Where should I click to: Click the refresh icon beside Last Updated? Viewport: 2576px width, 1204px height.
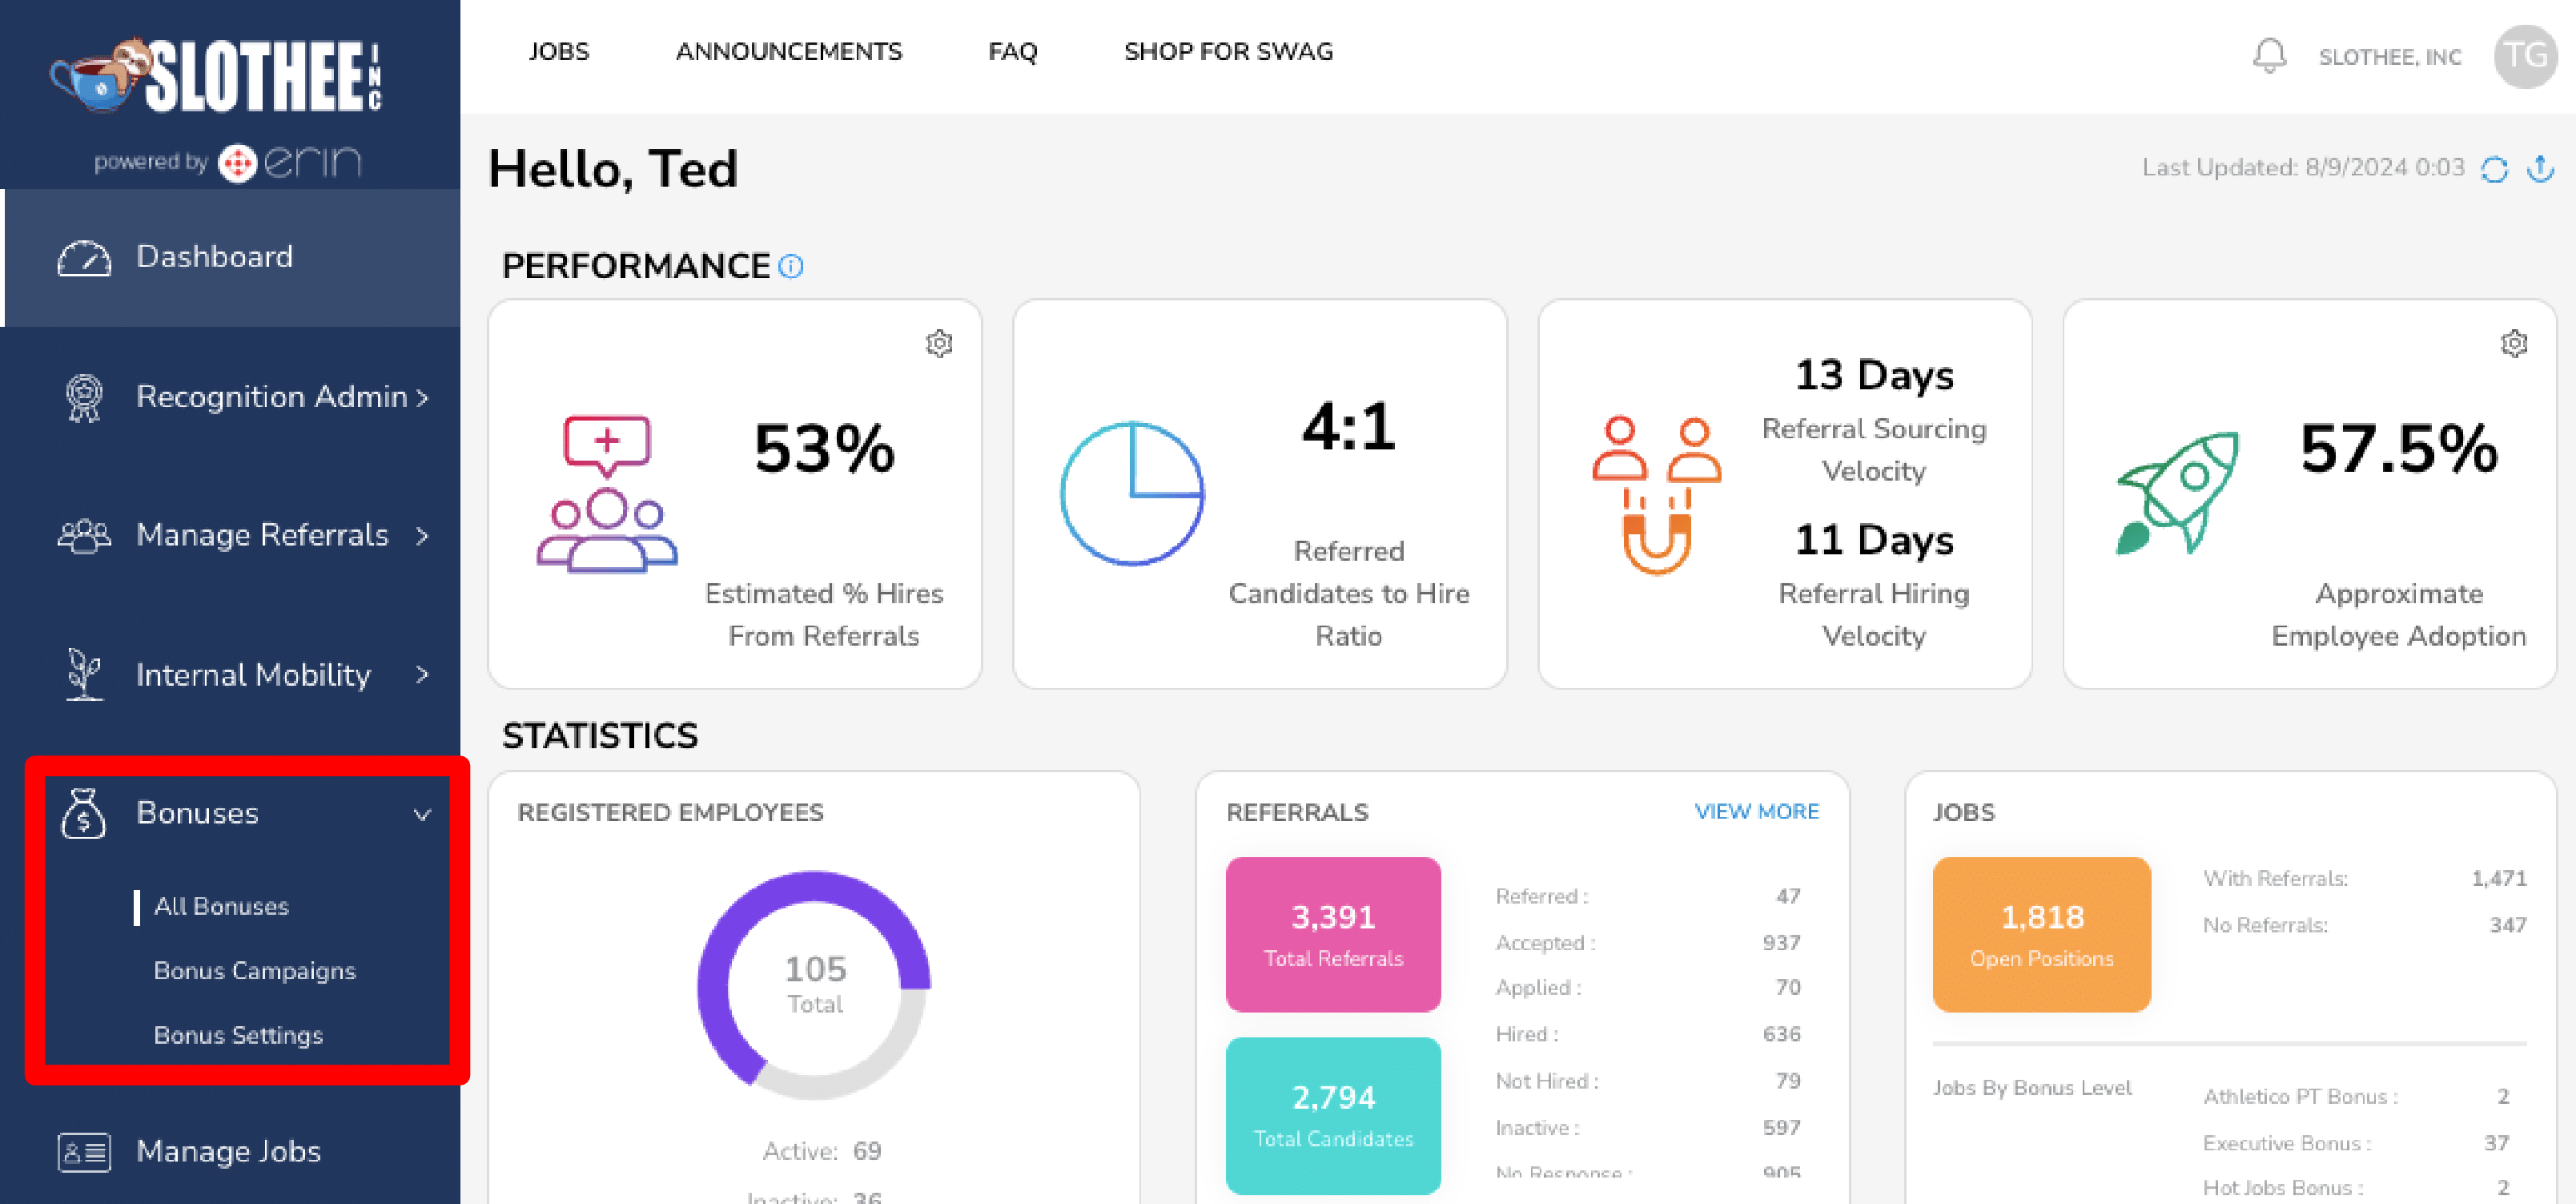2494,169
